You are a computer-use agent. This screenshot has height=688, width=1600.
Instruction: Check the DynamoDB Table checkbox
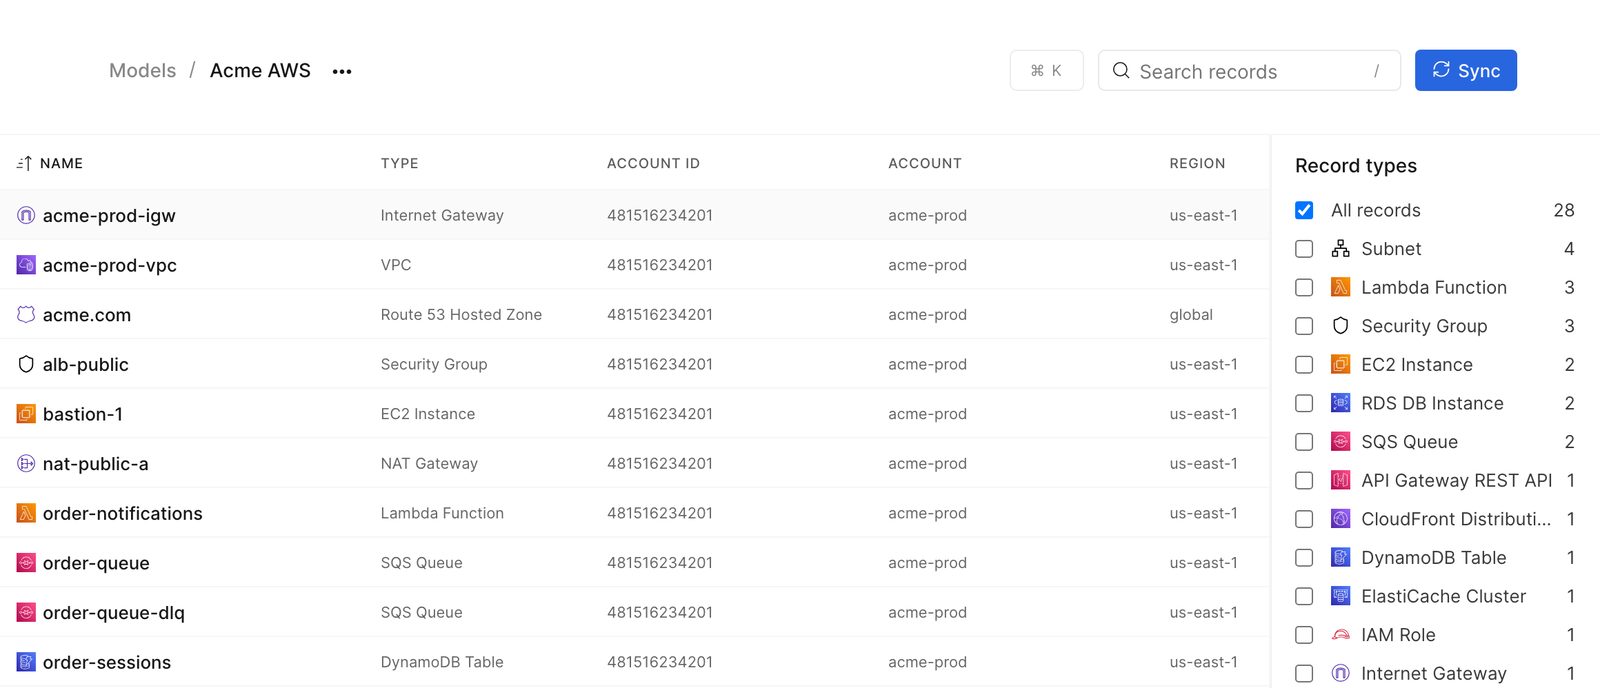pos(1304,557)
